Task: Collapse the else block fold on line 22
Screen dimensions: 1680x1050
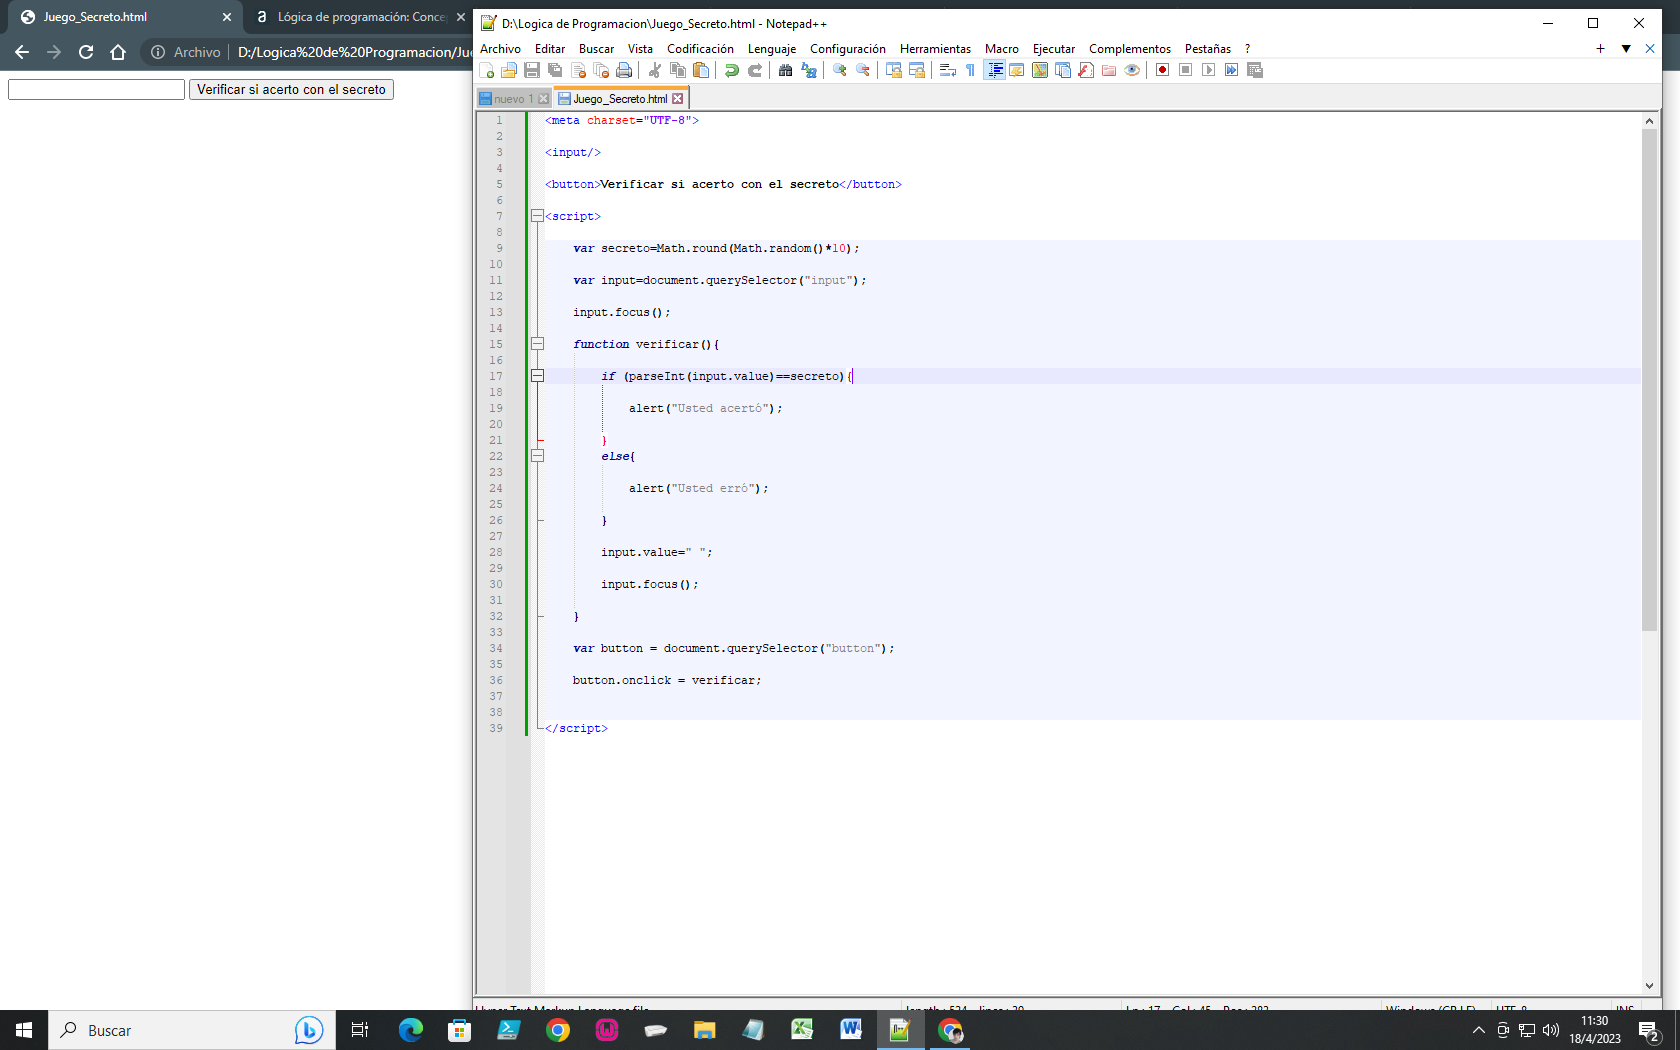Action: pyautogui.click(x=537, y=456)
